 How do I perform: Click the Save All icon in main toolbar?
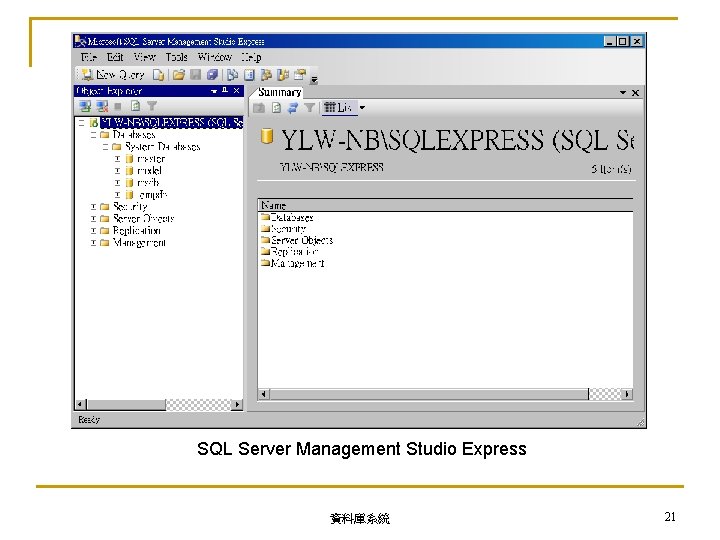click(212, 74)
